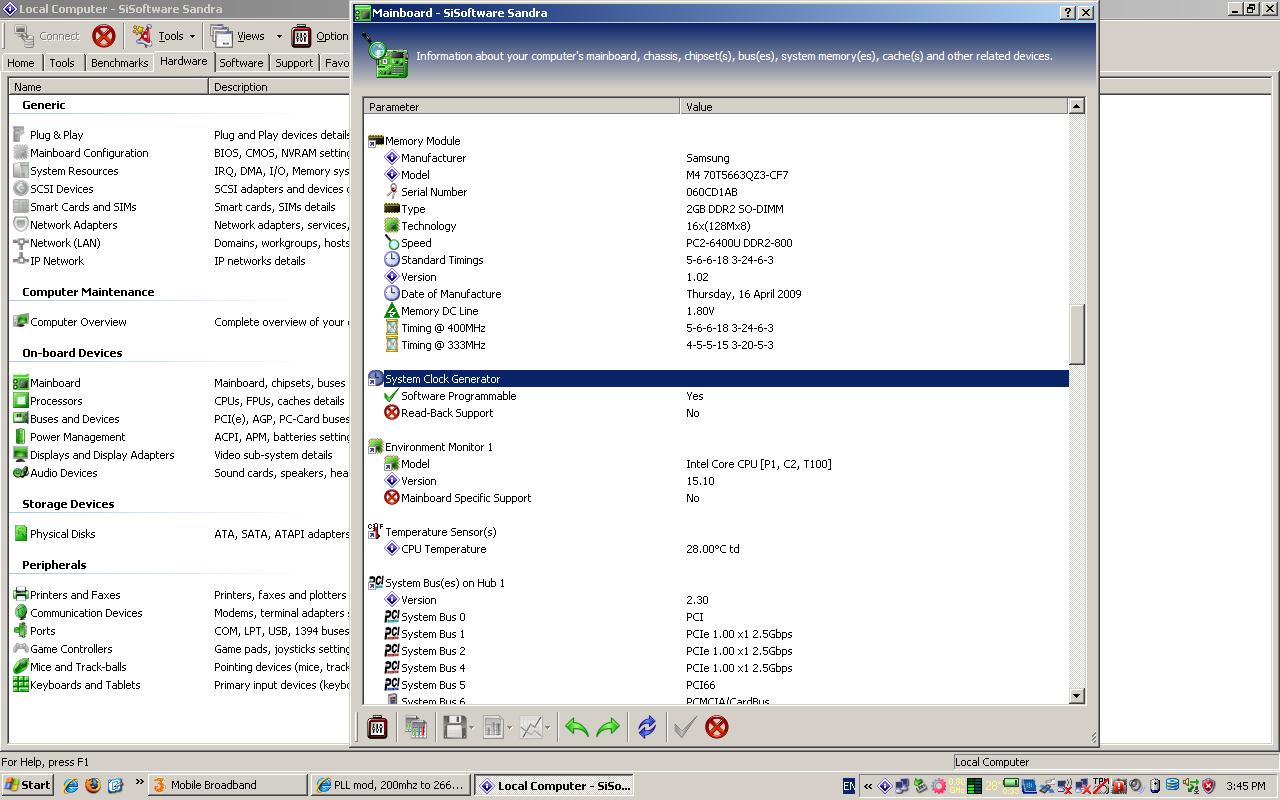This screenshot has height=800, width=1280.
Task: Select the System Clock Generator row
Action: (717, 379)
